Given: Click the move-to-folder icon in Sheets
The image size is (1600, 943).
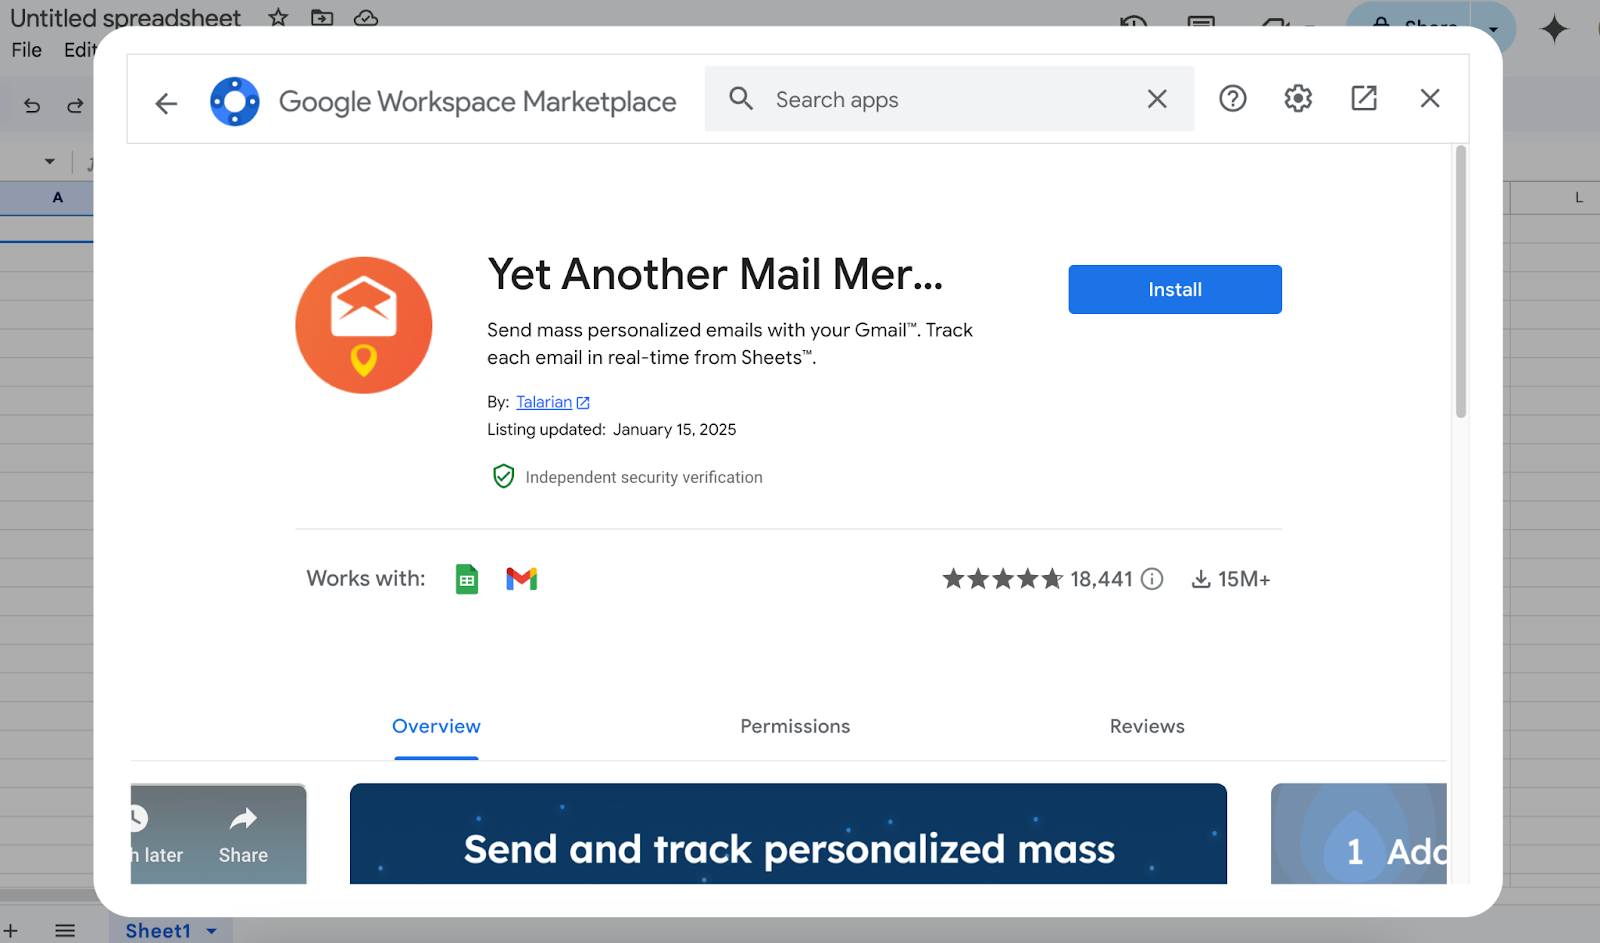Looking at the screenshot, I should 322,17.
